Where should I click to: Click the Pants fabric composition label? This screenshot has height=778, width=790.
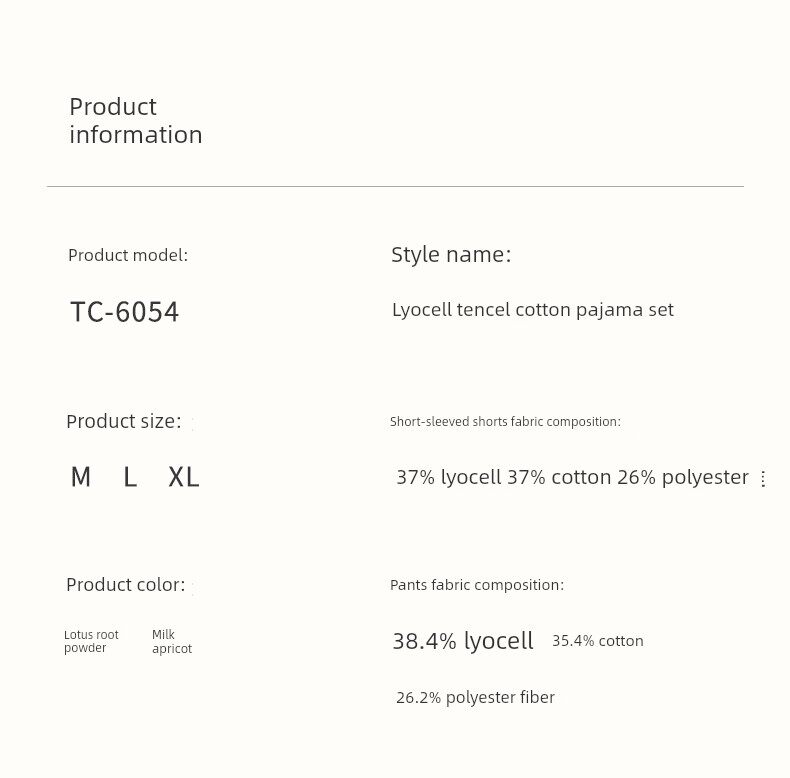[x=477, y=585]
